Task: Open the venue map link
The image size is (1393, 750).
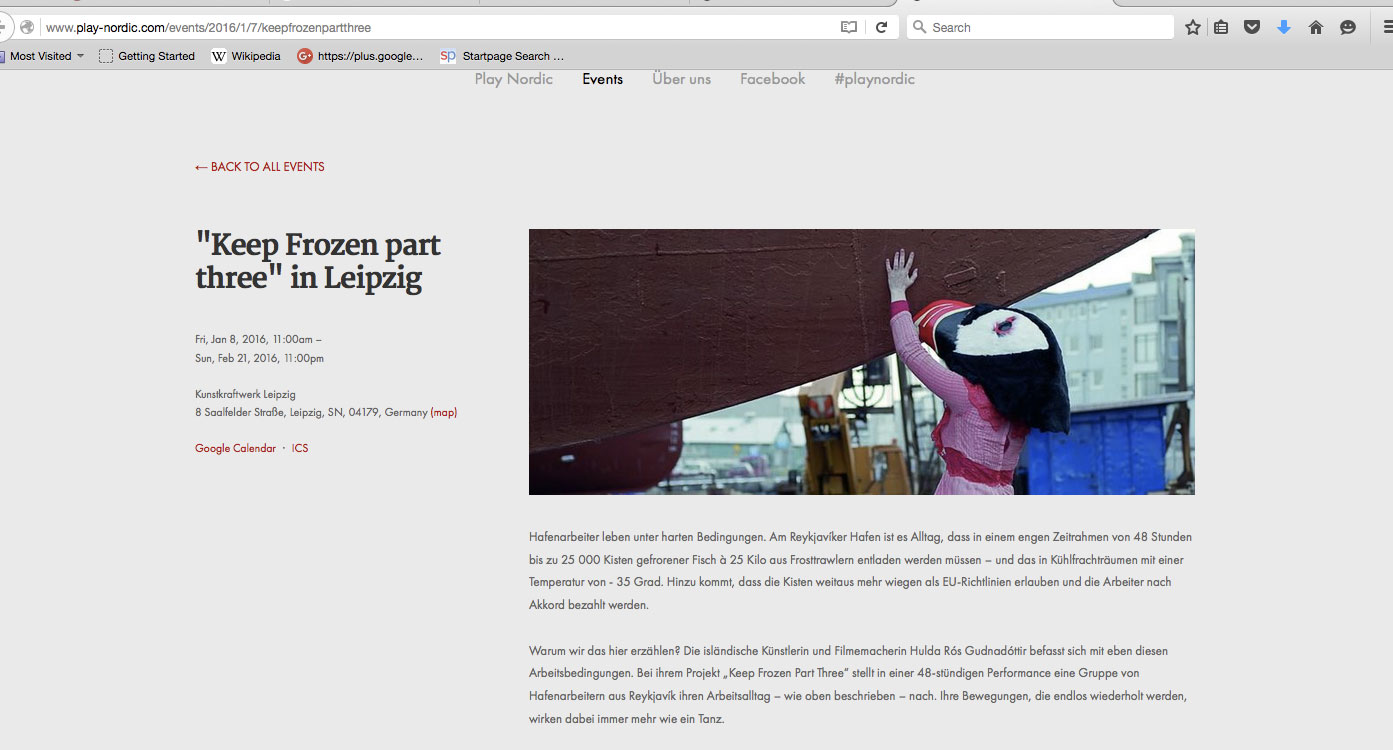Action: click(444, 412)
